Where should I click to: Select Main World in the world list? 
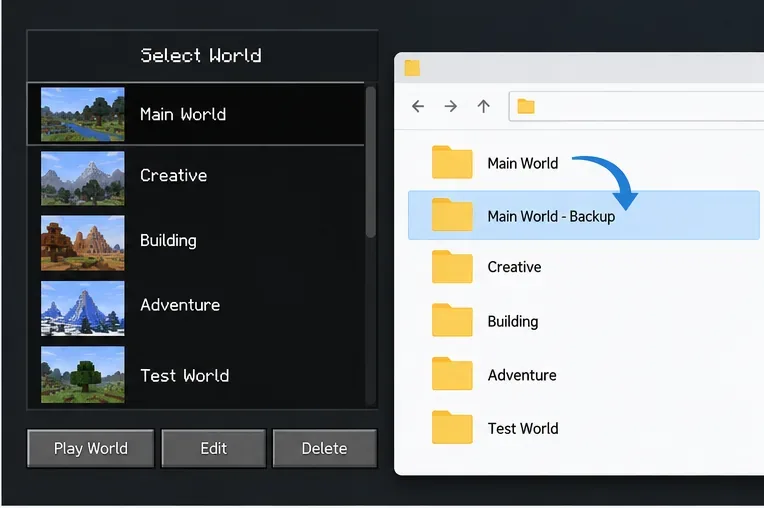195,114
